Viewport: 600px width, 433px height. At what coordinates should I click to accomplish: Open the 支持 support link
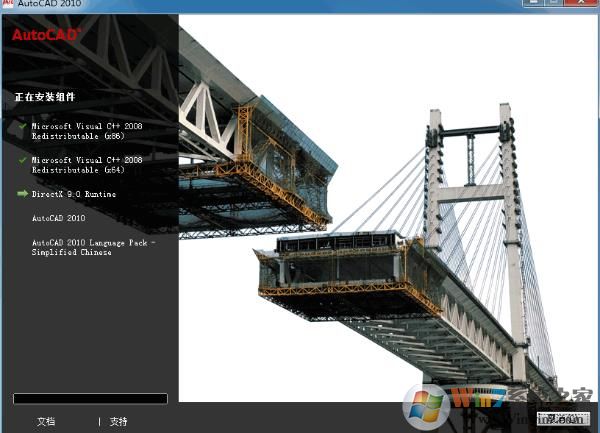119,422
